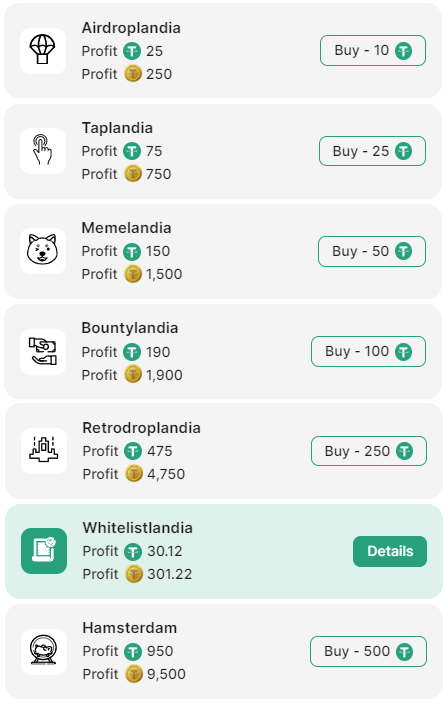
Task: Click green tether coin next to Hamsterdam 950
Action: (x=133, y=651)
